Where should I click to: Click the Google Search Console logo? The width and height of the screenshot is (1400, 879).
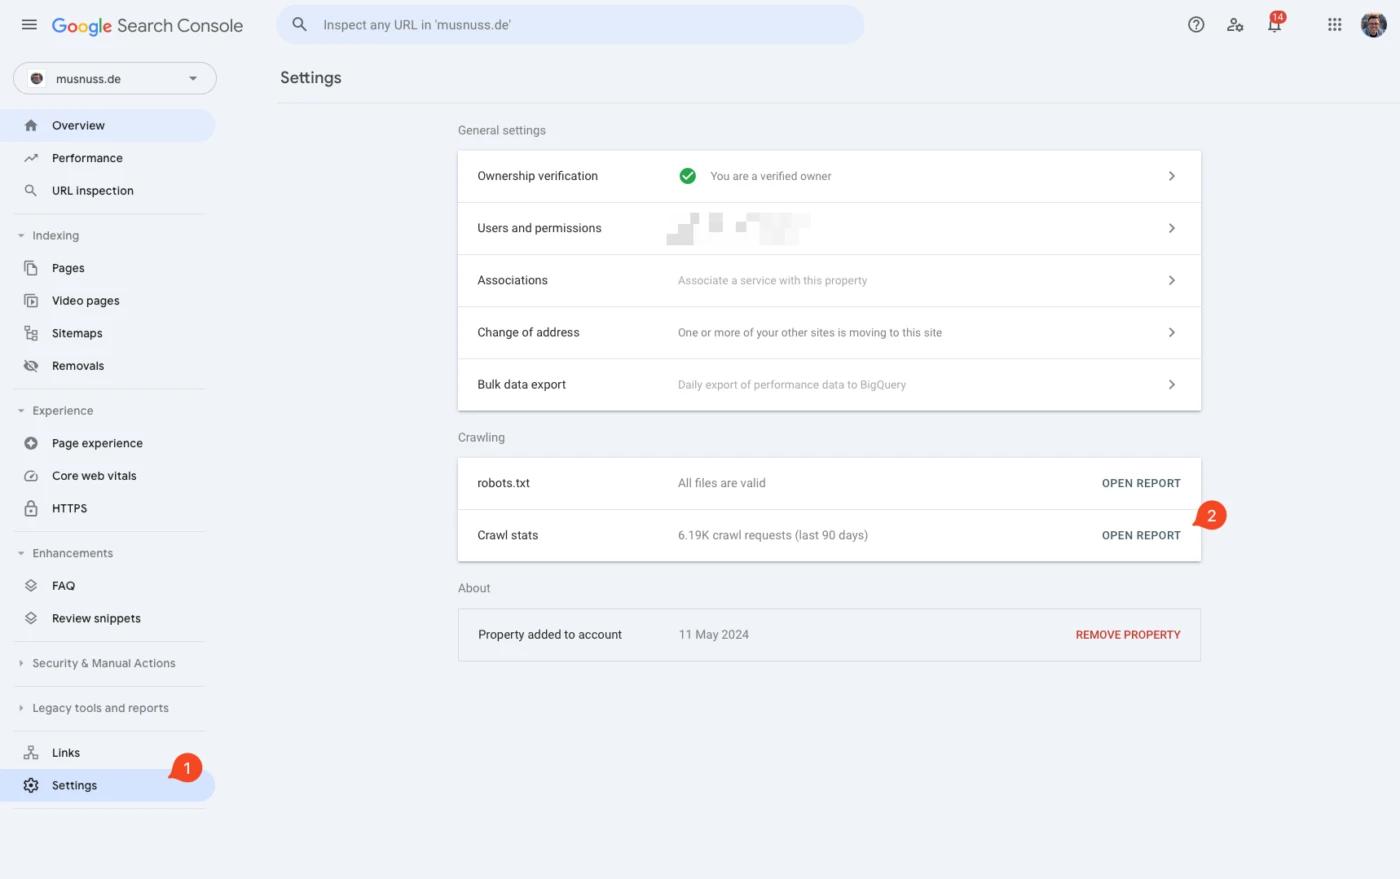tap(147, 26)
